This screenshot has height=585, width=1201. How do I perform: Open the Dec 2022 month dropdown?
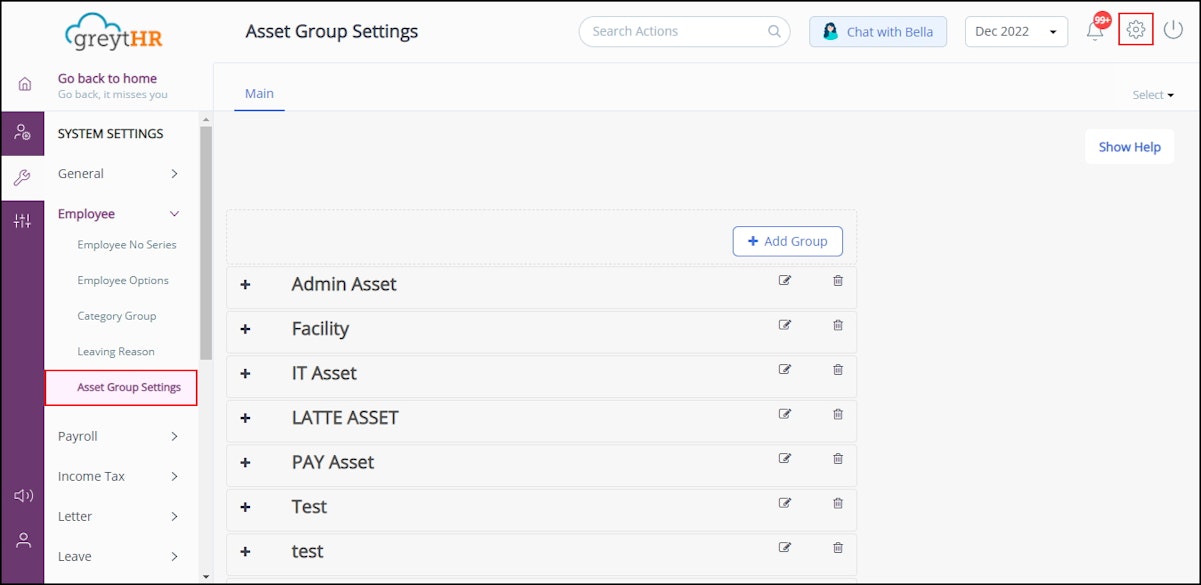(1016, 31)
